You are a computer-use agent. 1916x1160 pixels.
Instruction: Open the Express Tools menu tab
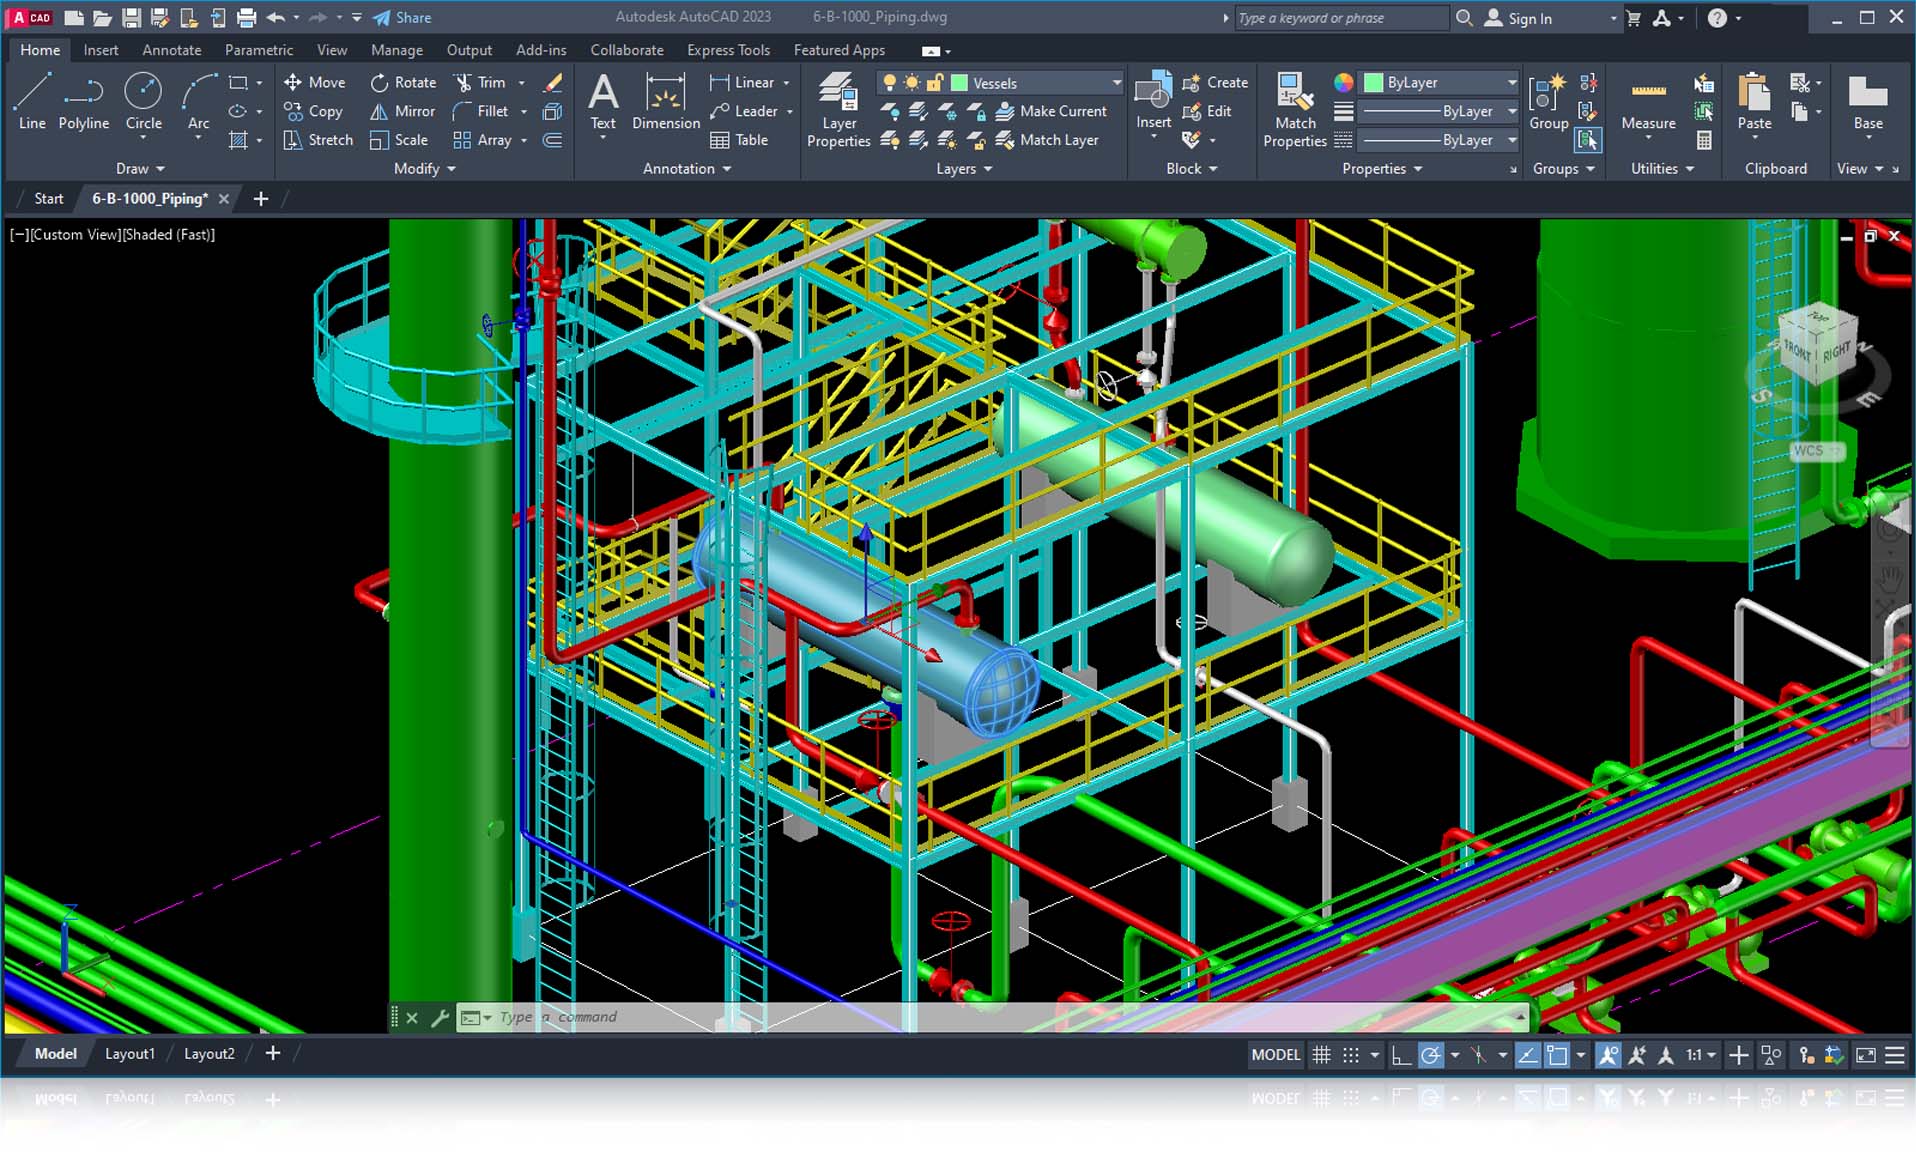point(728,49)
